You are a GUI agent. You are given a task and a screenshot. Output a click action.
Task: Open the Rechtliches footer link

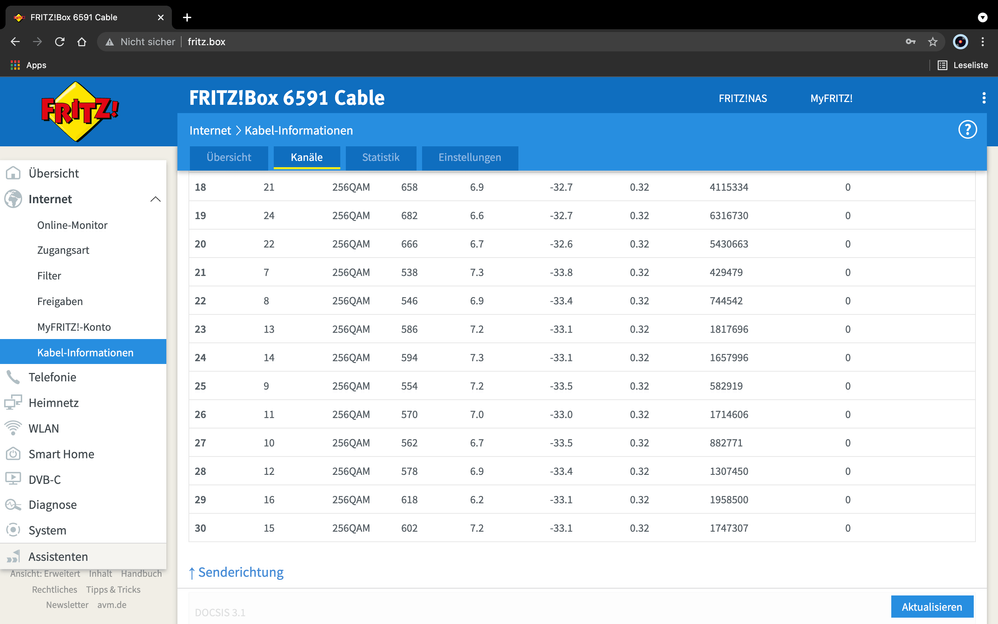55,590
